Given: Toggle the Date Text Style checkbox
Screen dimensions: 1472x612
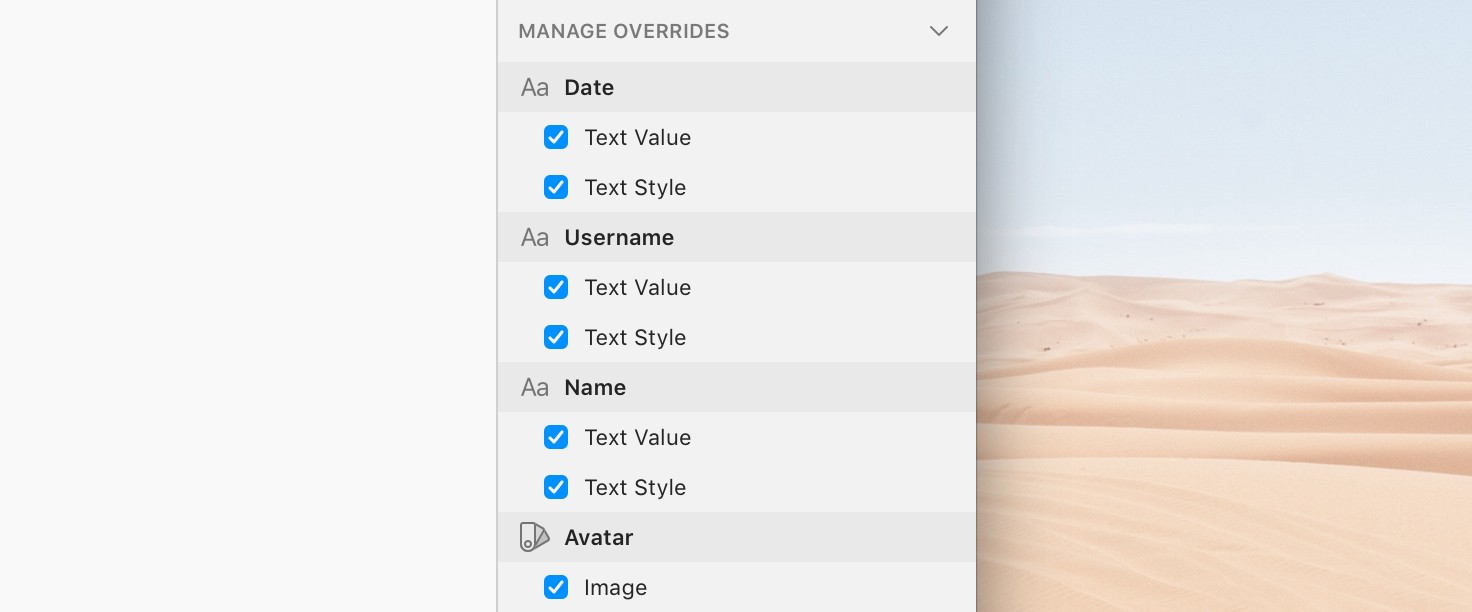Looking at the screenshot, I should click(556, 187).
